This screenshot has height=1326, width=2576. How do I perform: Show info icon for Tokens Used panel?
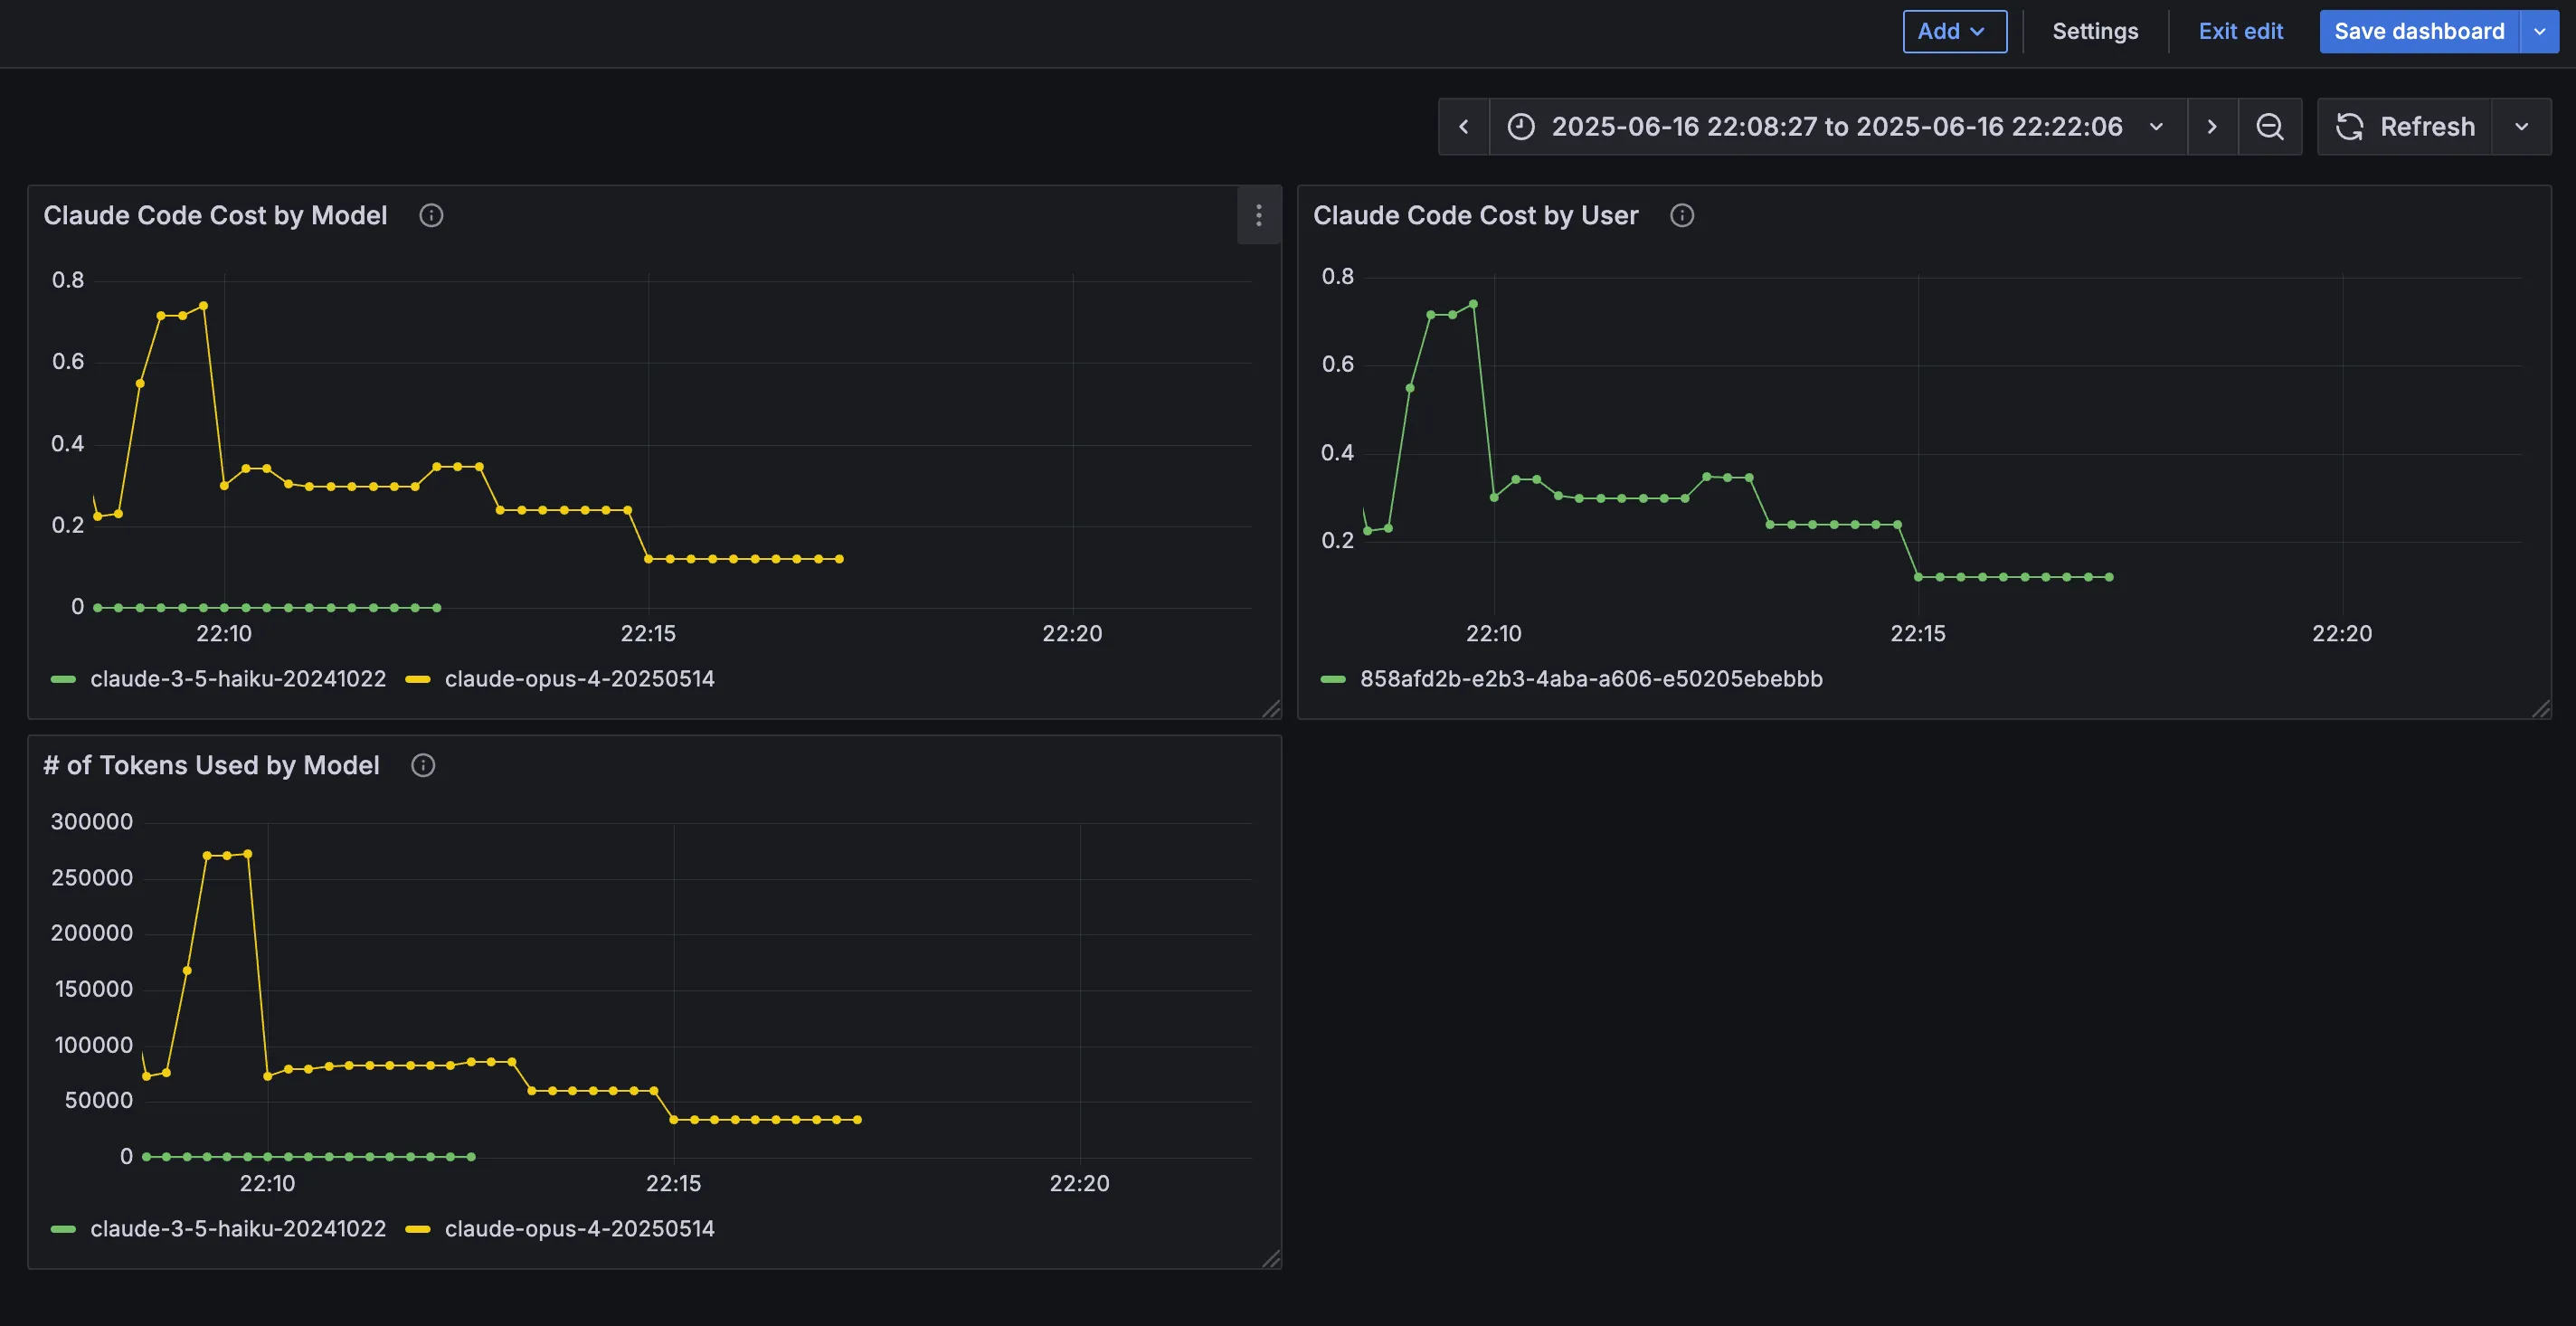423,765
